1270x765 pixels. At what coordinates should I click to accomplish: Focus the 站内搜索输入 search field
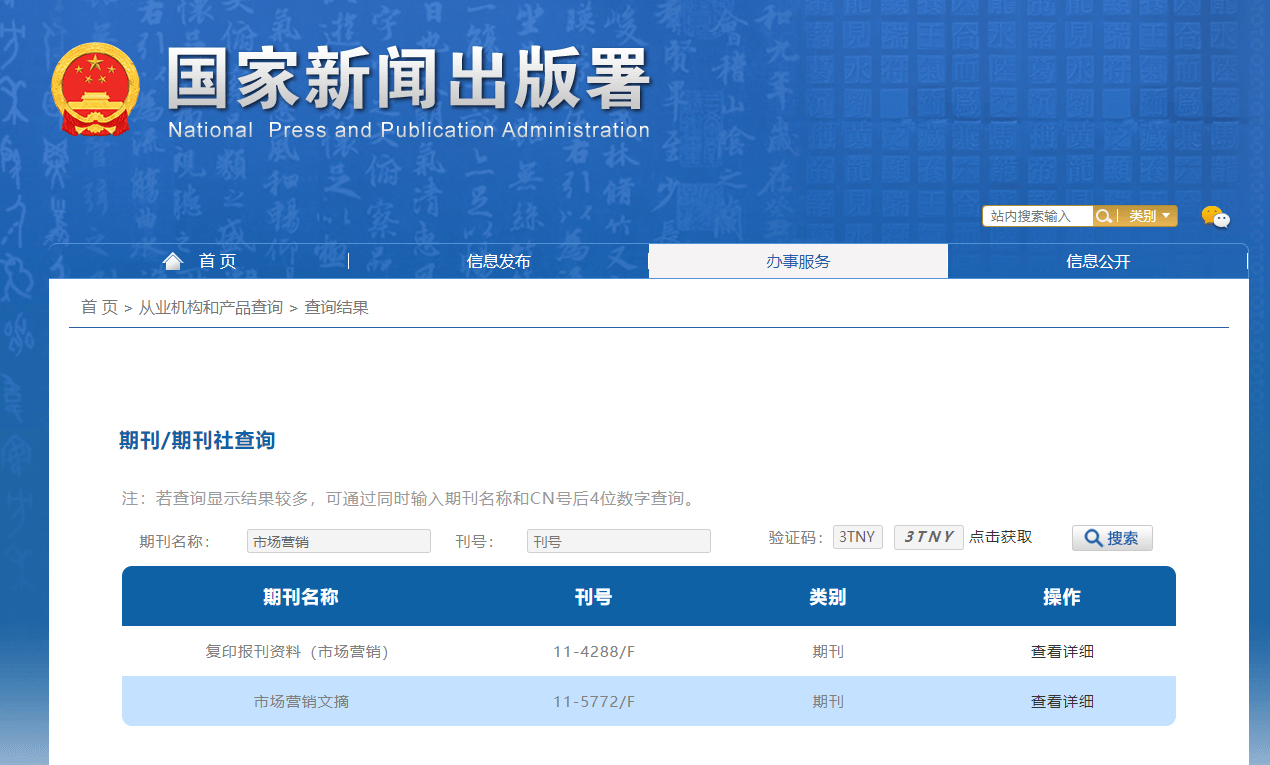[x=1038, y=216]
